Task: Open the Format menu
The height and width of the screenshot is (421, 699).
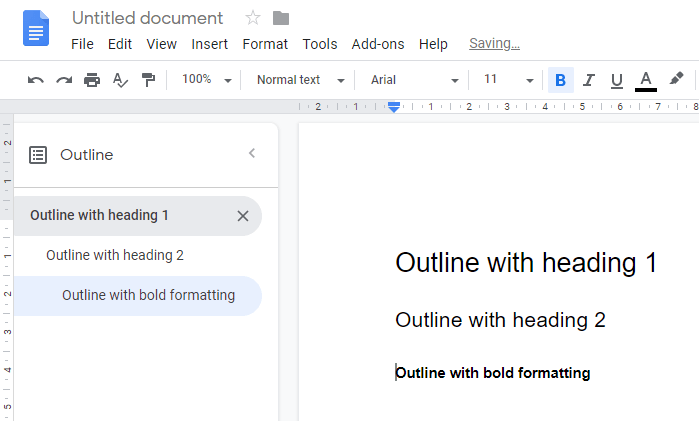Action: point(265,44)
